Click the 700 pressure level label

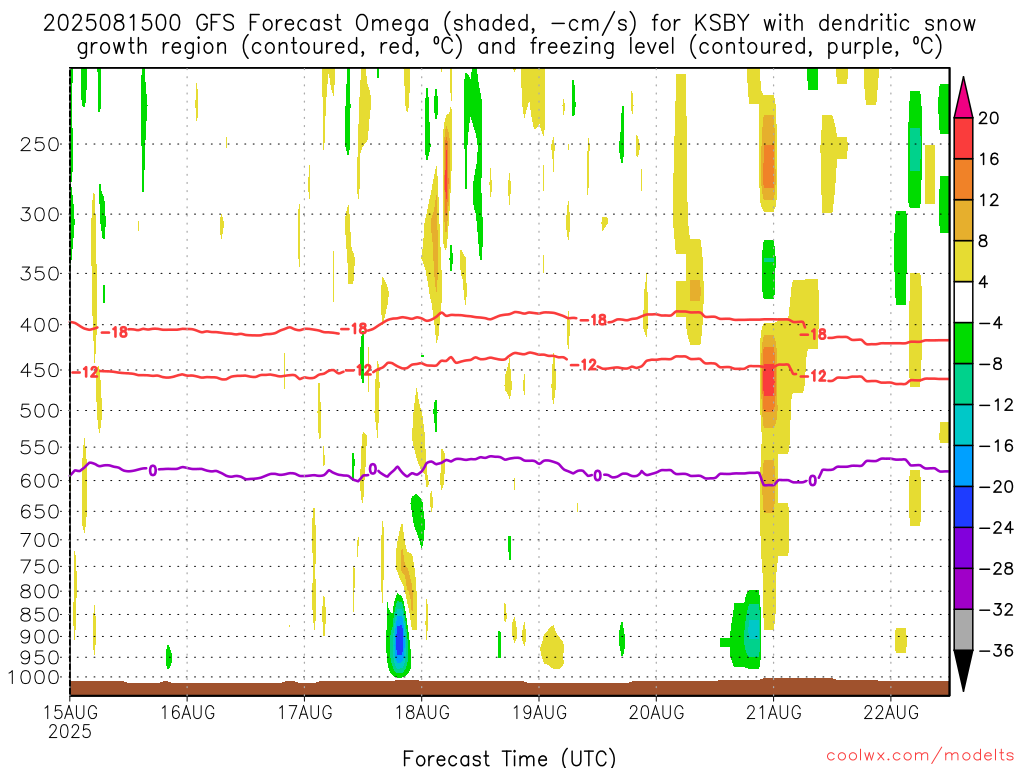(x=40, y=540)
